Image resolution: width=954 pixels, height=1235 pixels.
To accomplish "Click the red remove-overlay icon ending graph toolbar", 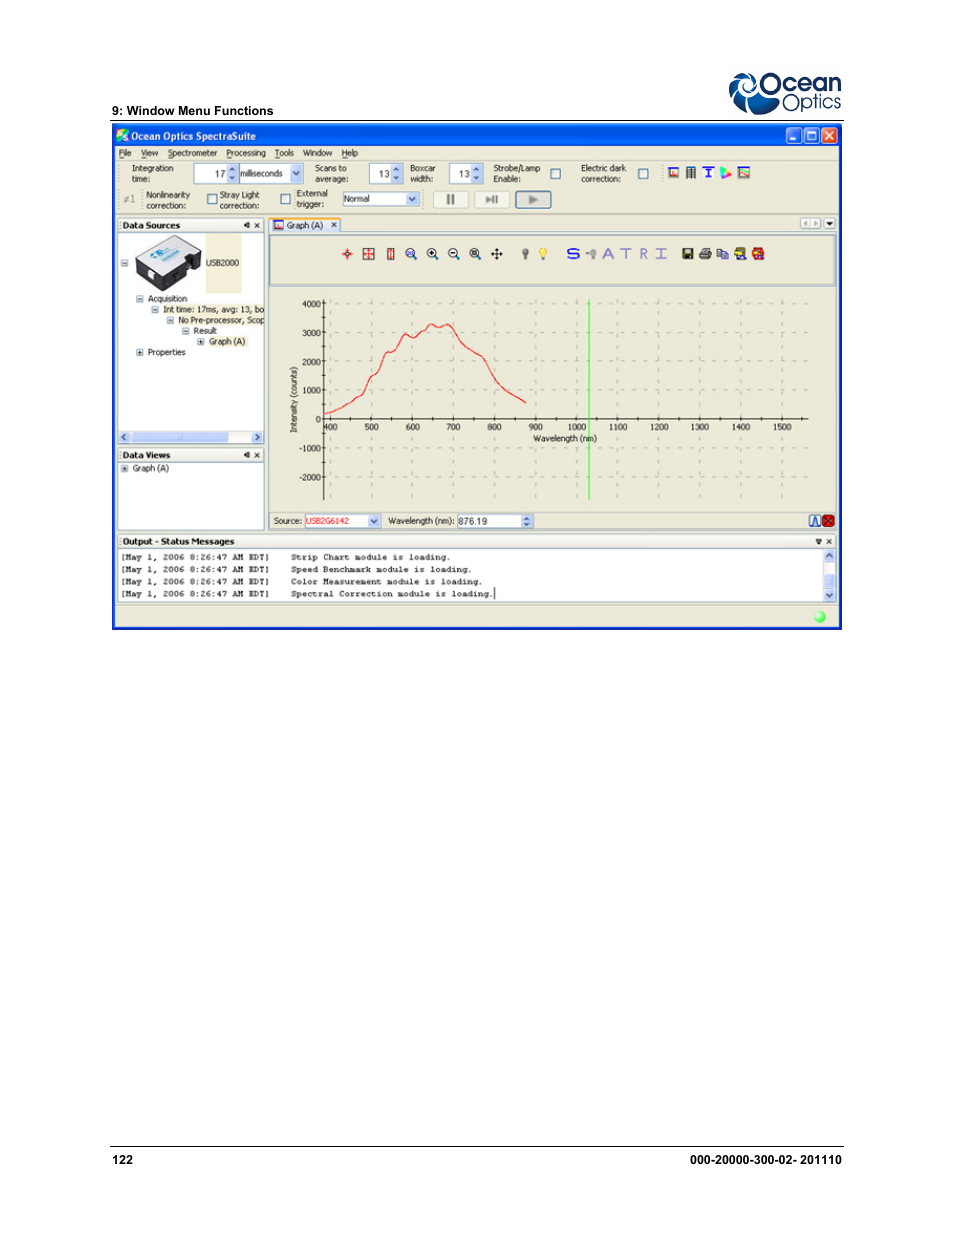I will coord(758,254).
